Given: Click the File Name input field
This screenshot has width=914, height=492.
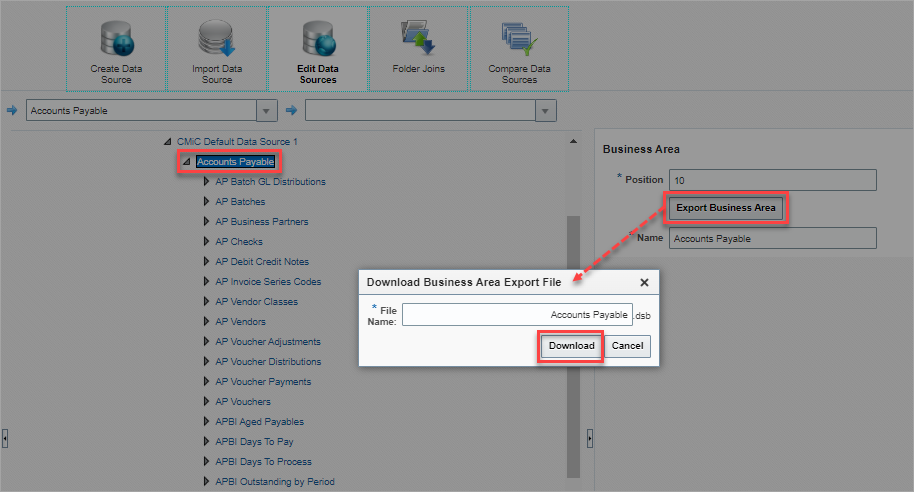Looking at the screenshot, I should pyautogui.click(x=517, y=315).
